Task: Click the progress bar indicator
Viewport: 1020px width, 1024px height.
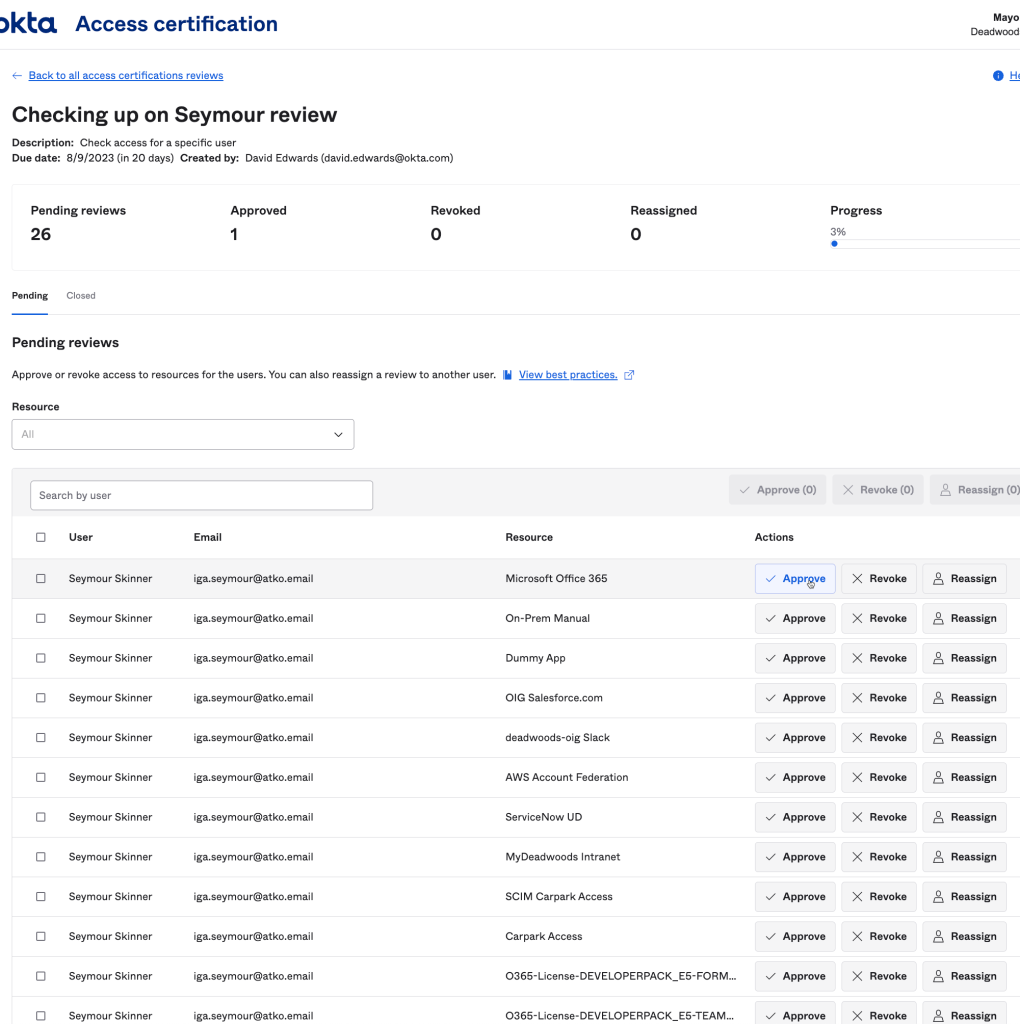Action: [834, 243]
